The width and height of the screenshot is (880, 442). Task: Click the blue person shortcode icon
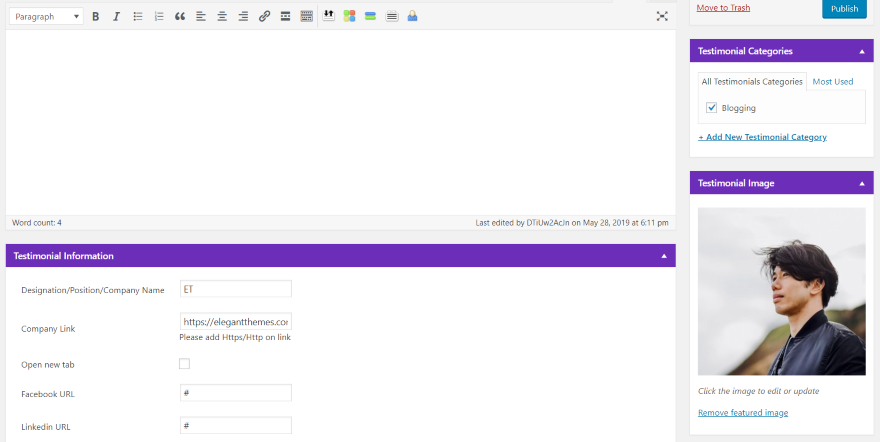412,16
